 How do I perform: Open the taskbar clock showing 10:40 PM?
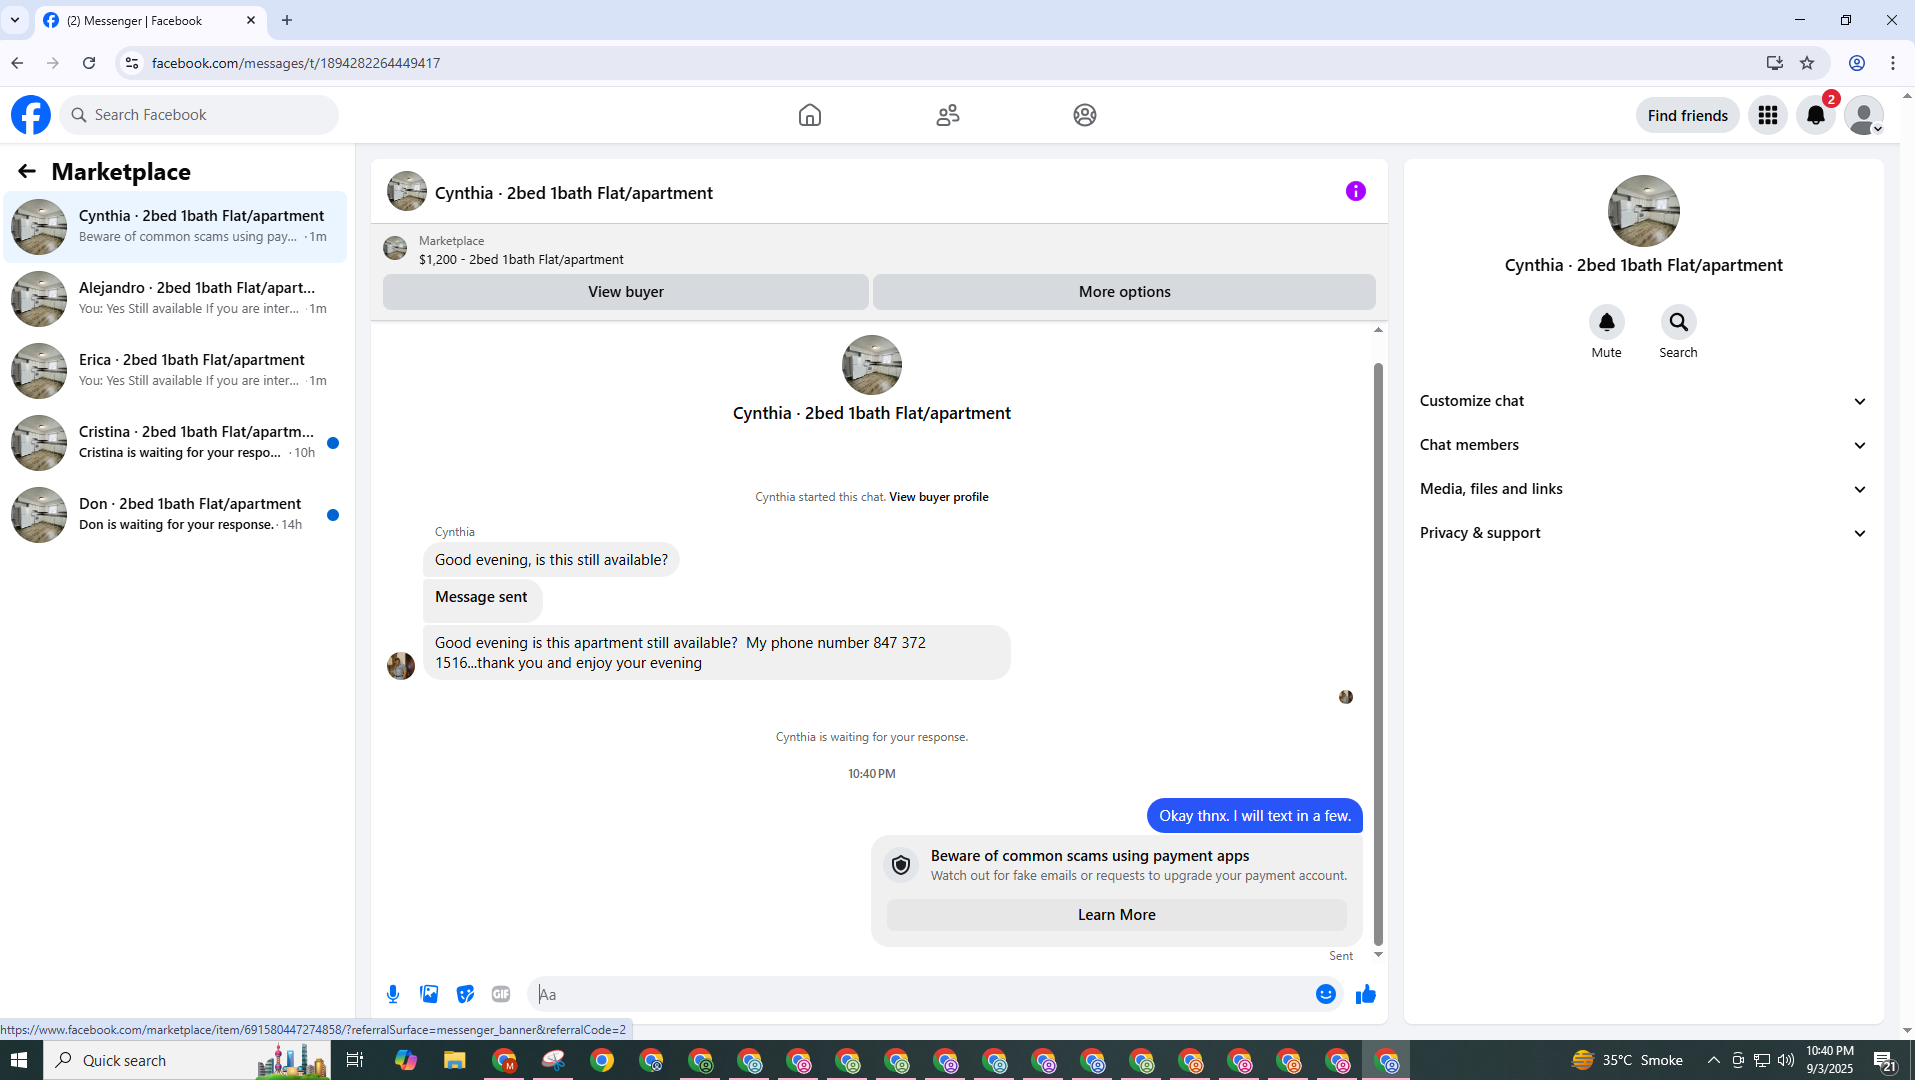click(x=1830, y=1060)
